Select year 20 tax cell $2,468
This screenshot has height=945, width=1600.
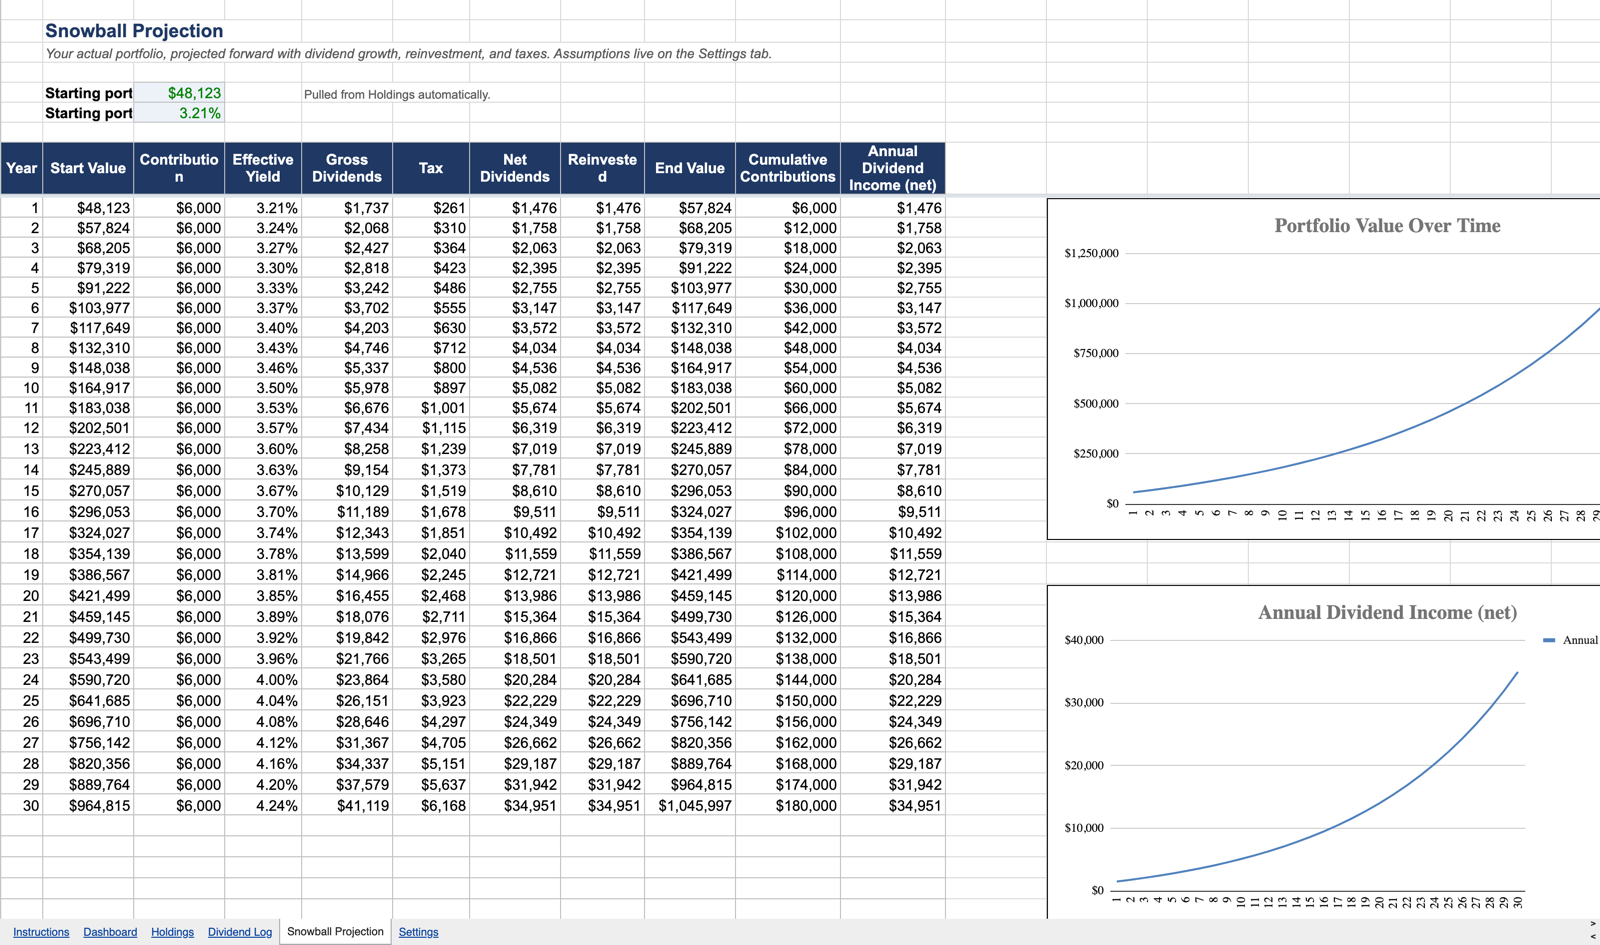[431, 596]
